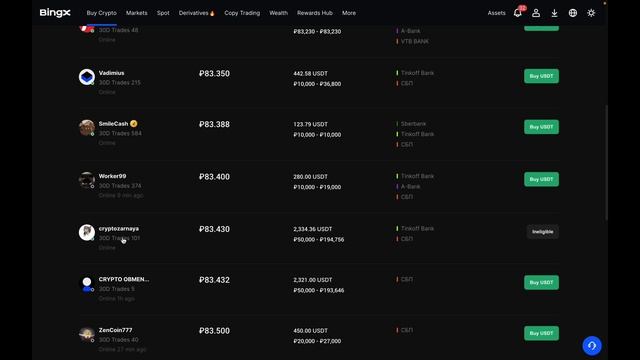The width and height of the screenshot is (640, 360).
Task: Click the BingX logo
Action: coord(55,13)
